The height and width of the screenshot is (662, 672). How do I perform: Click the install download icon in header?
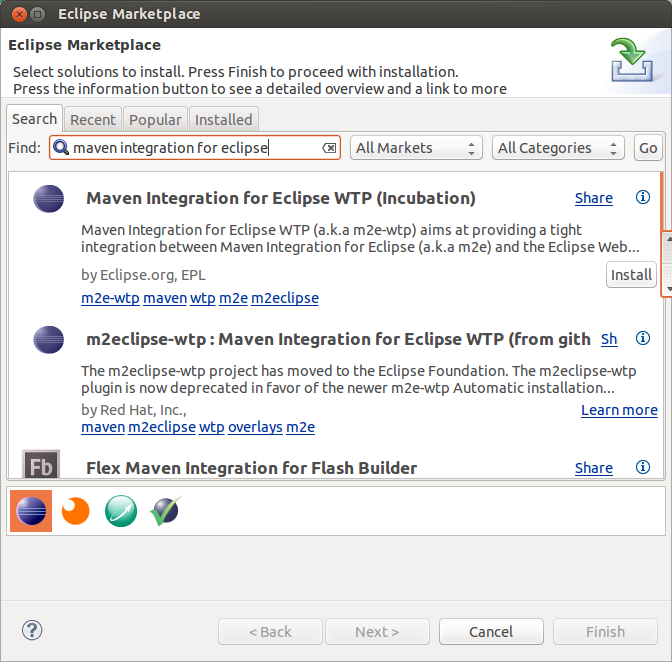click(x=632, y=60)
